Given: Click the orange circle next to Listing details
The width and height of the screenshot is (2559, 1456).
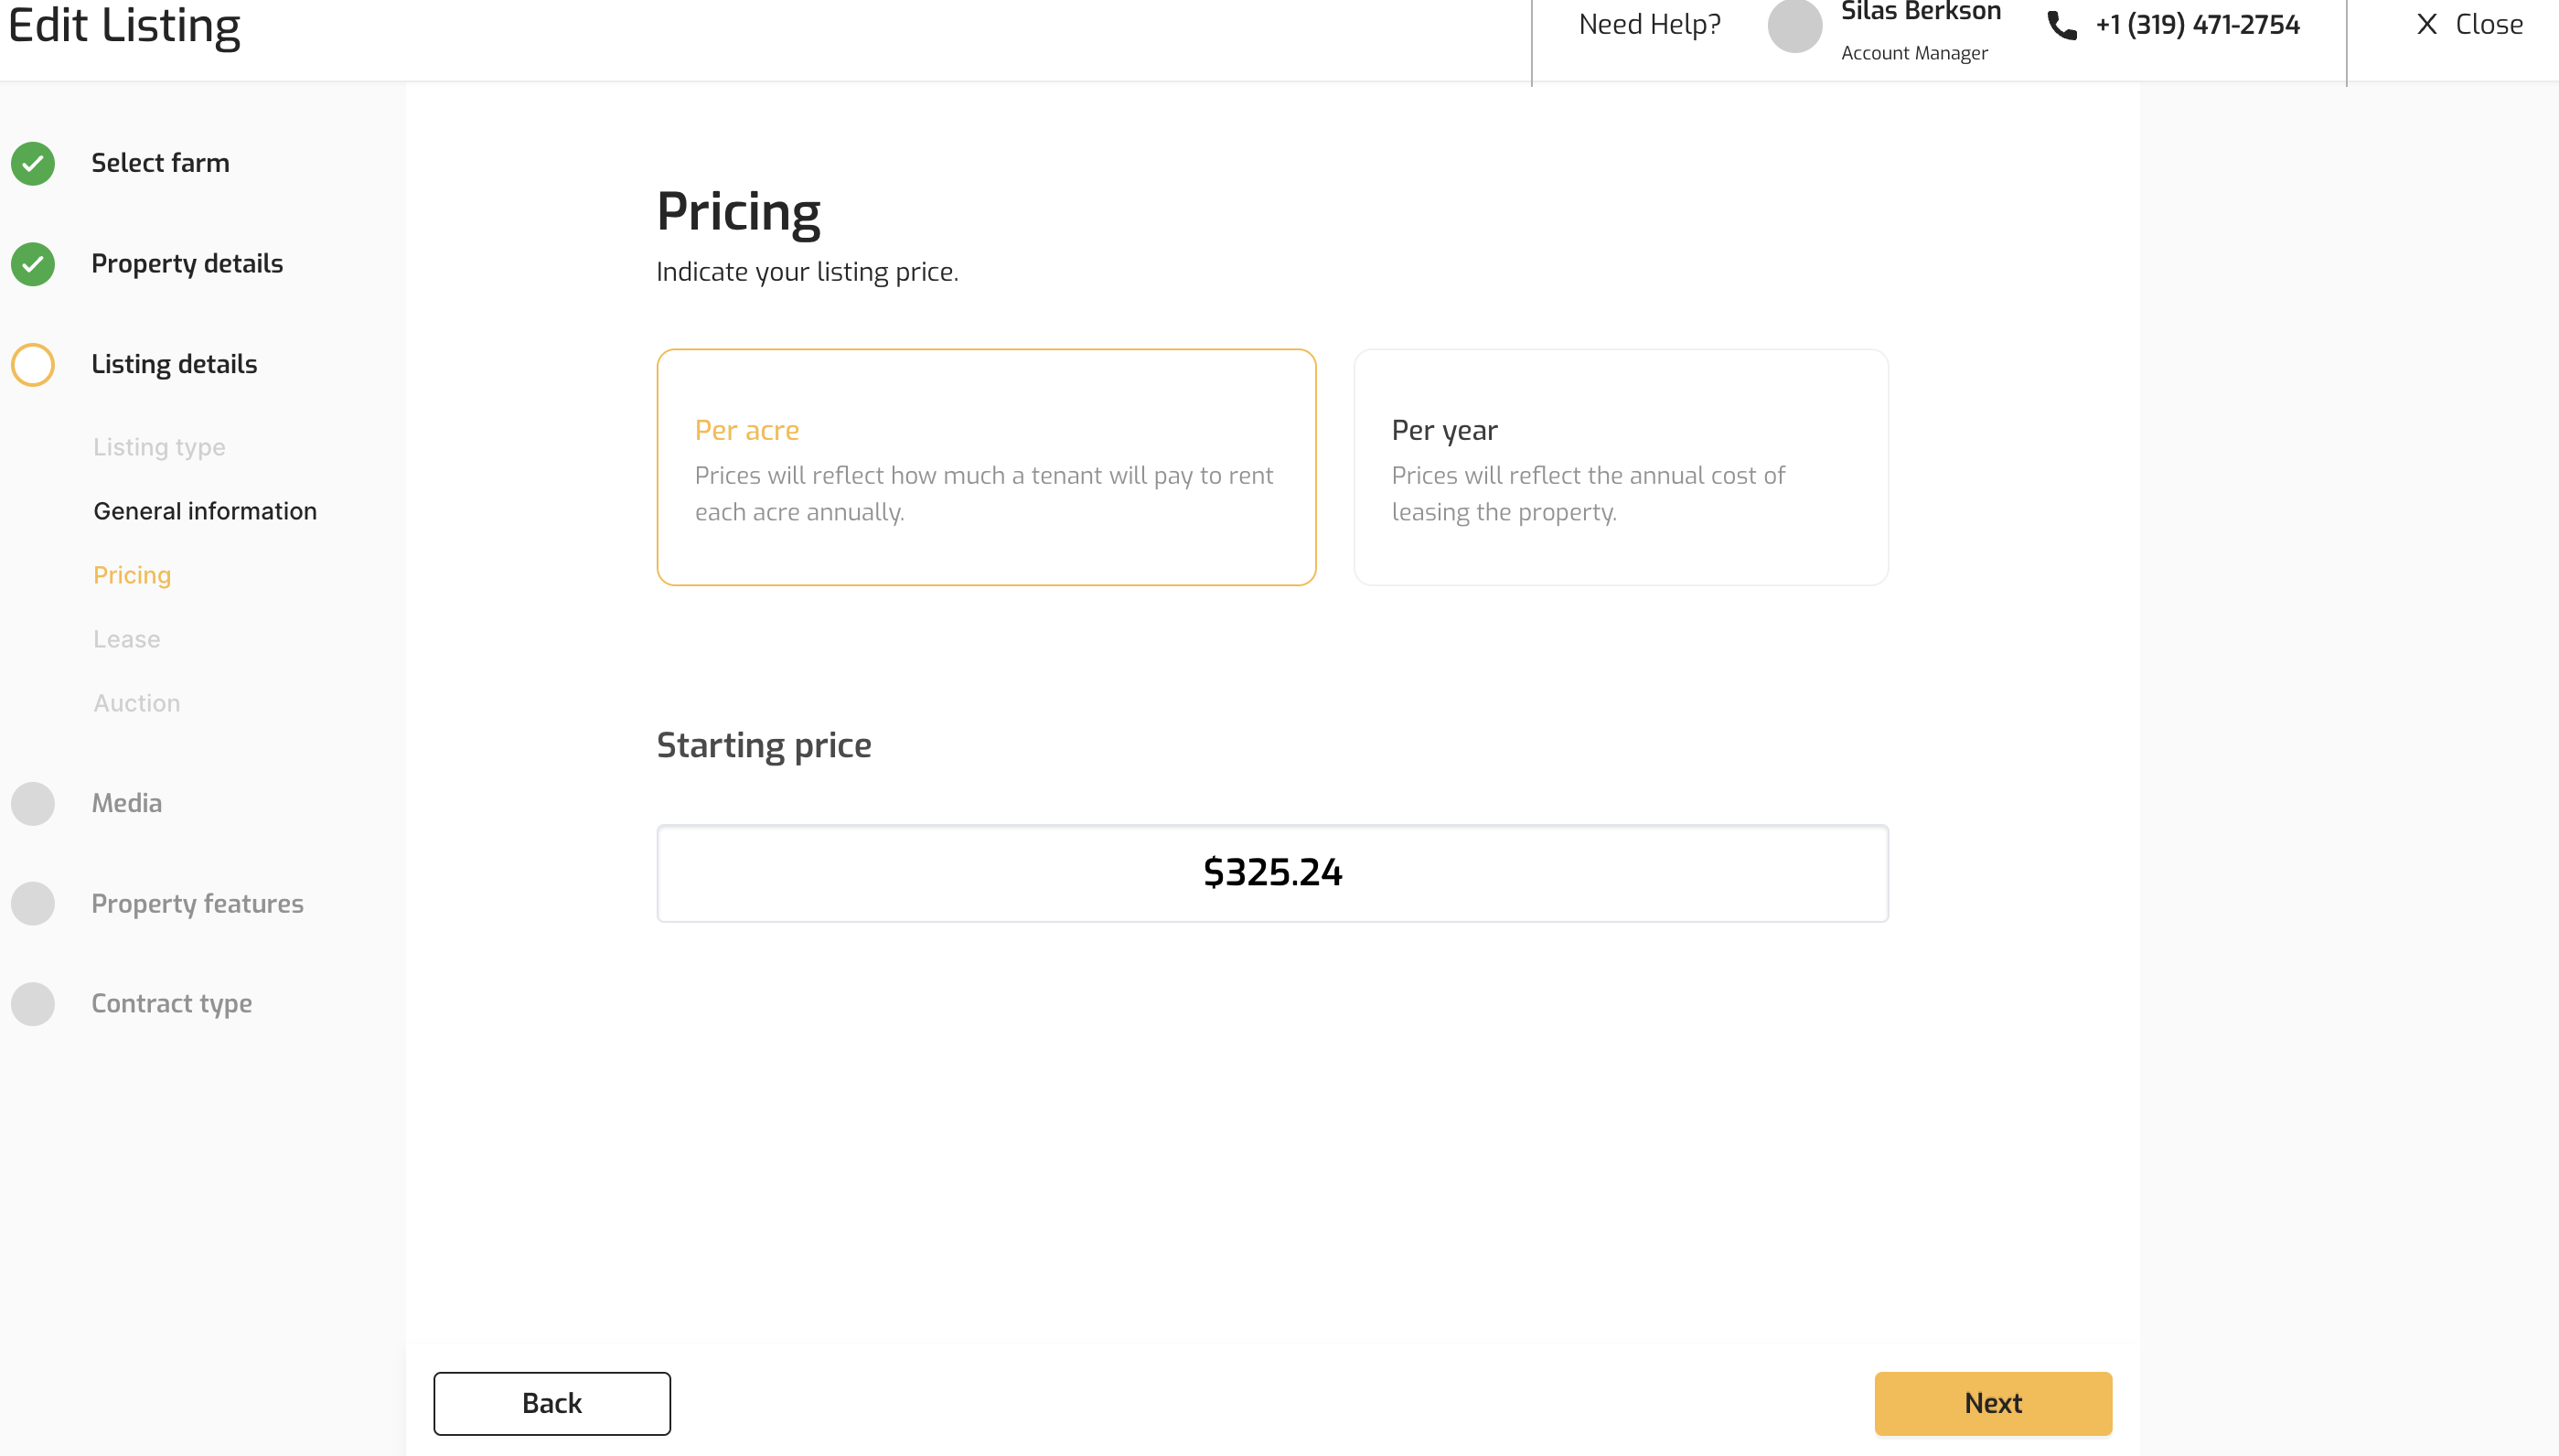Looking at the screenshot, I should click(x=33, y=365).
